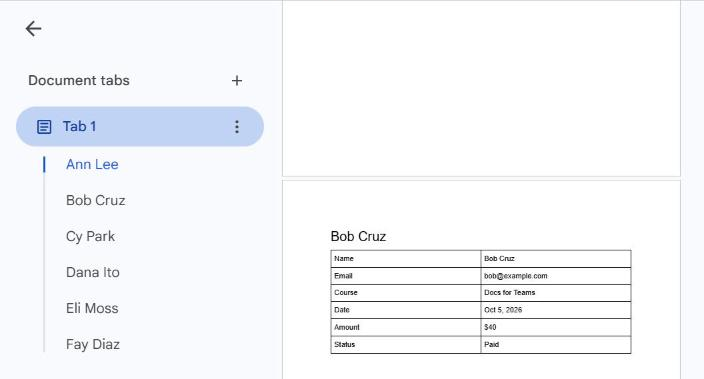Click the $40 amount cell
This screenshot has width=704, height=379.
[x=556, y=327]
